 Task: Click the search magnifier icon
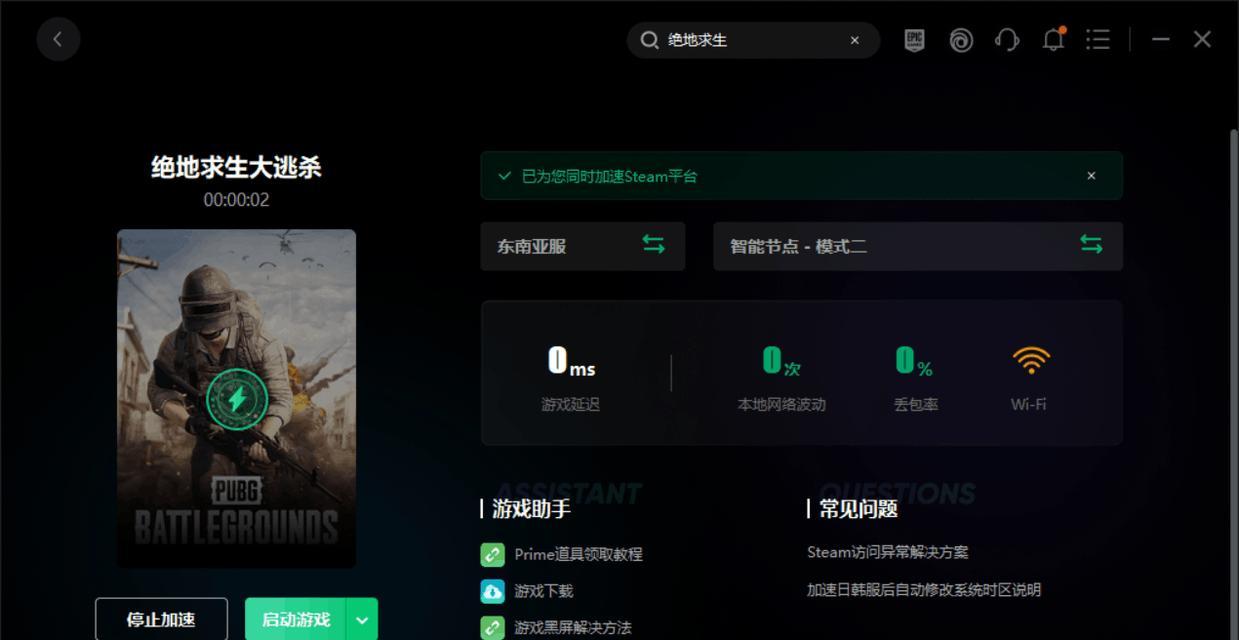coord(650,40)
